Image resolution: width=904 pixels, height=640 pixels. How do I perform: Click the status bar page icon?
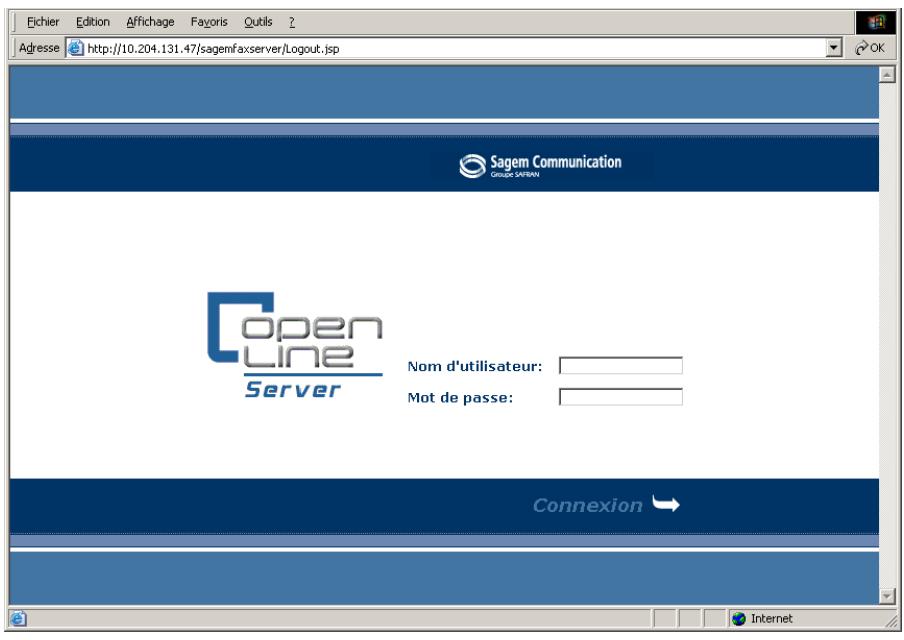tap(18, 618)
